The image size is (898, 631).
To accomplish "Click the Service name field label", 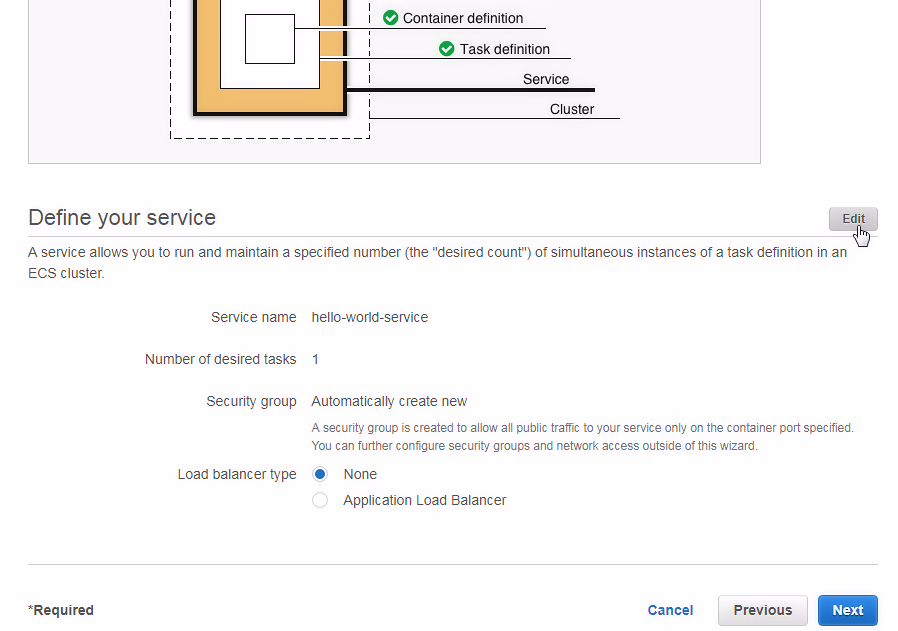I will point(253,317).
